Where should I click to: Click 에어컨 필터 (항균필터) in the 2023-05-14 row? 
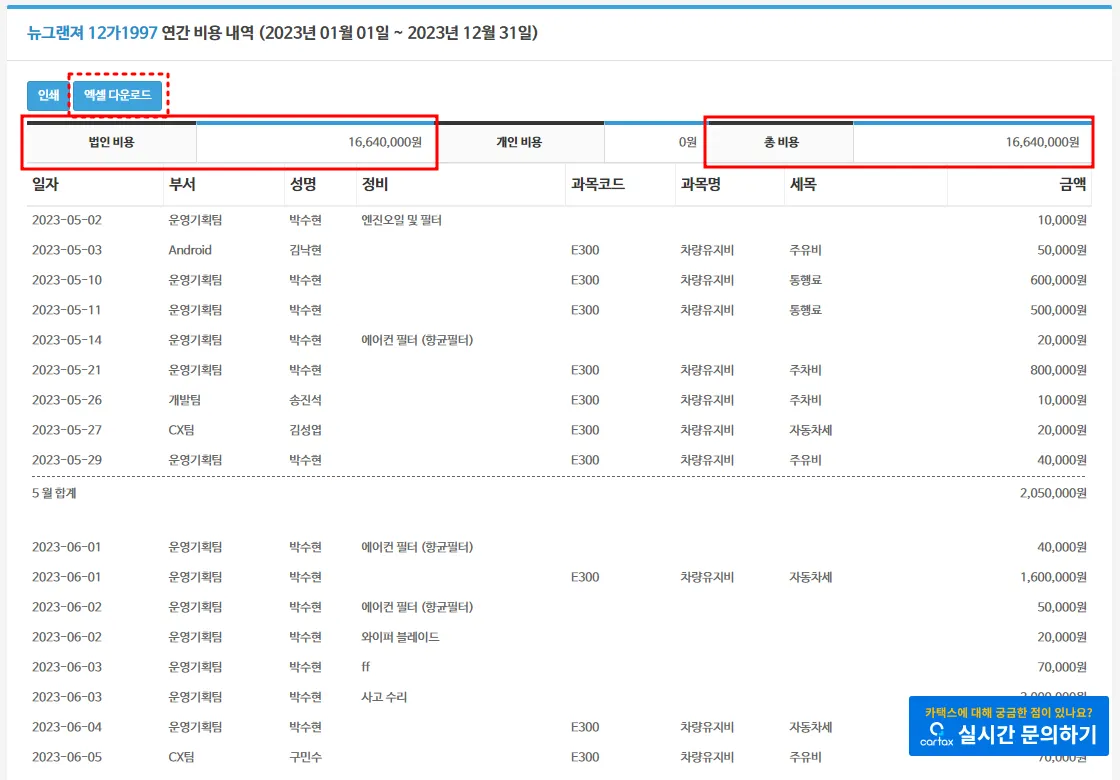pos(417,340)
